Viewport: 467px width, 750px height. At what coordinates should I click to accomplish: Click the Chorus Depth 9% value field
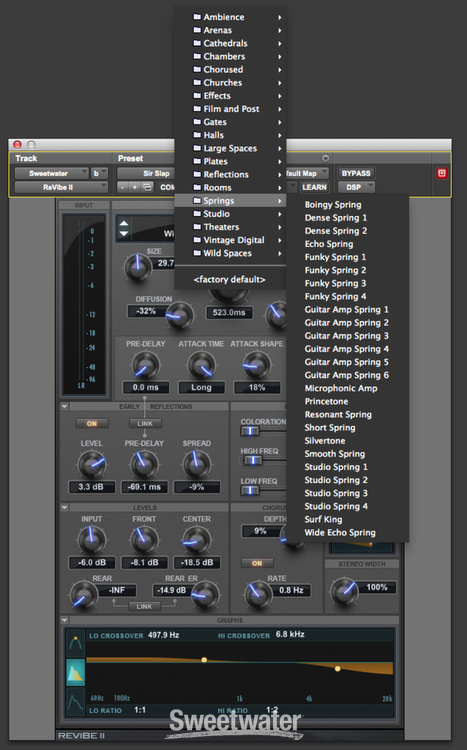[260, 531]
